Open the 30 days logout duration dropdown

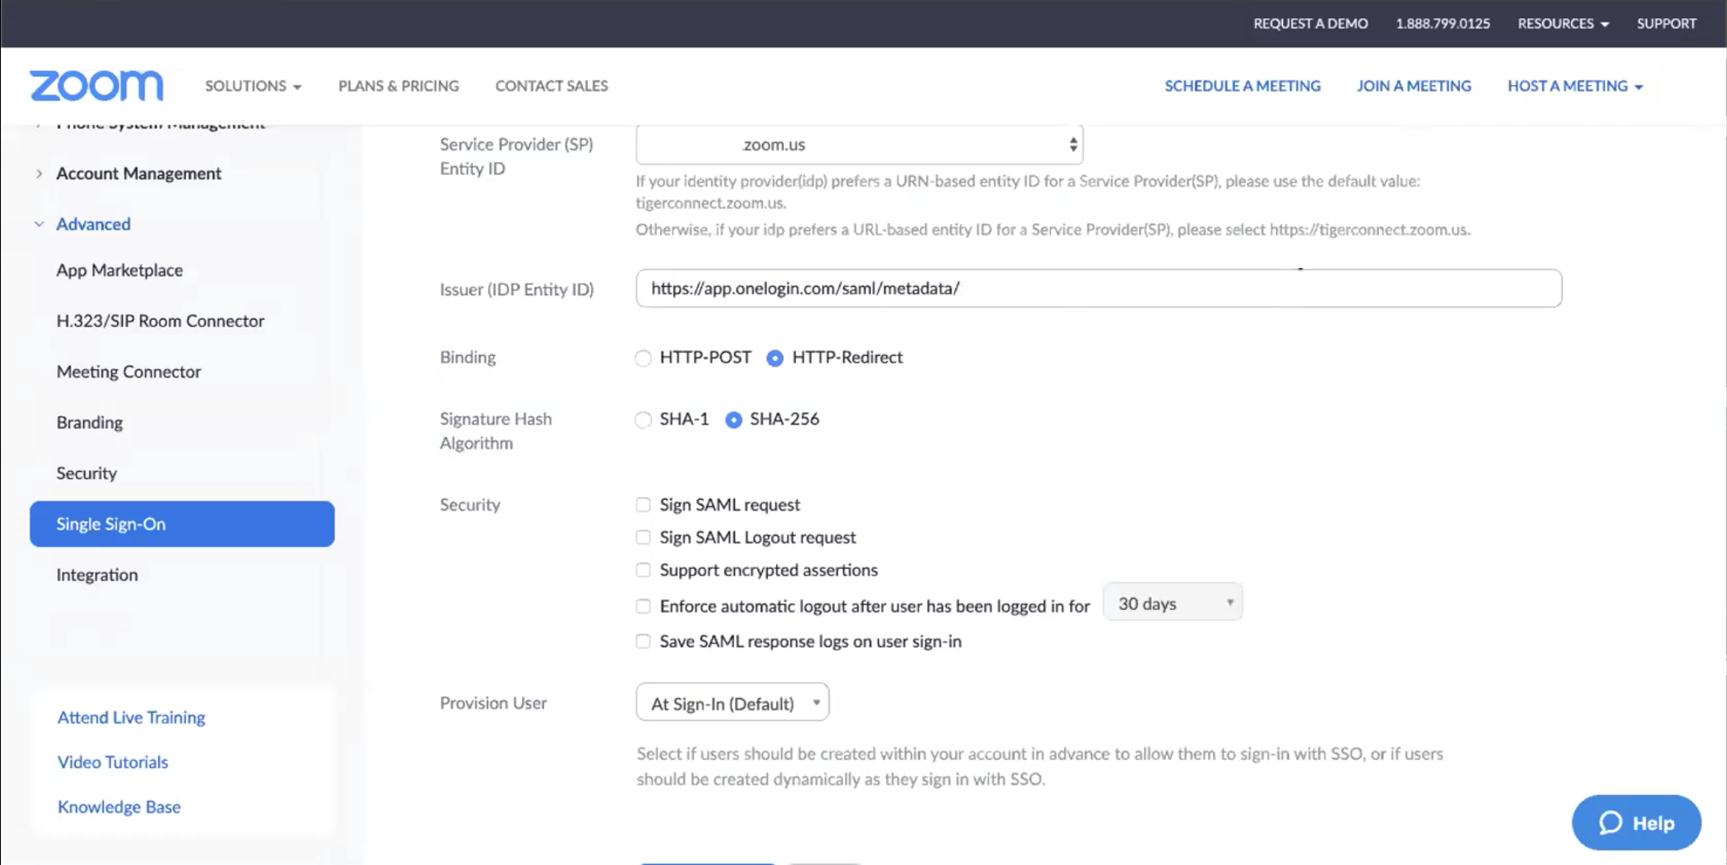(x=1173, y=603)
